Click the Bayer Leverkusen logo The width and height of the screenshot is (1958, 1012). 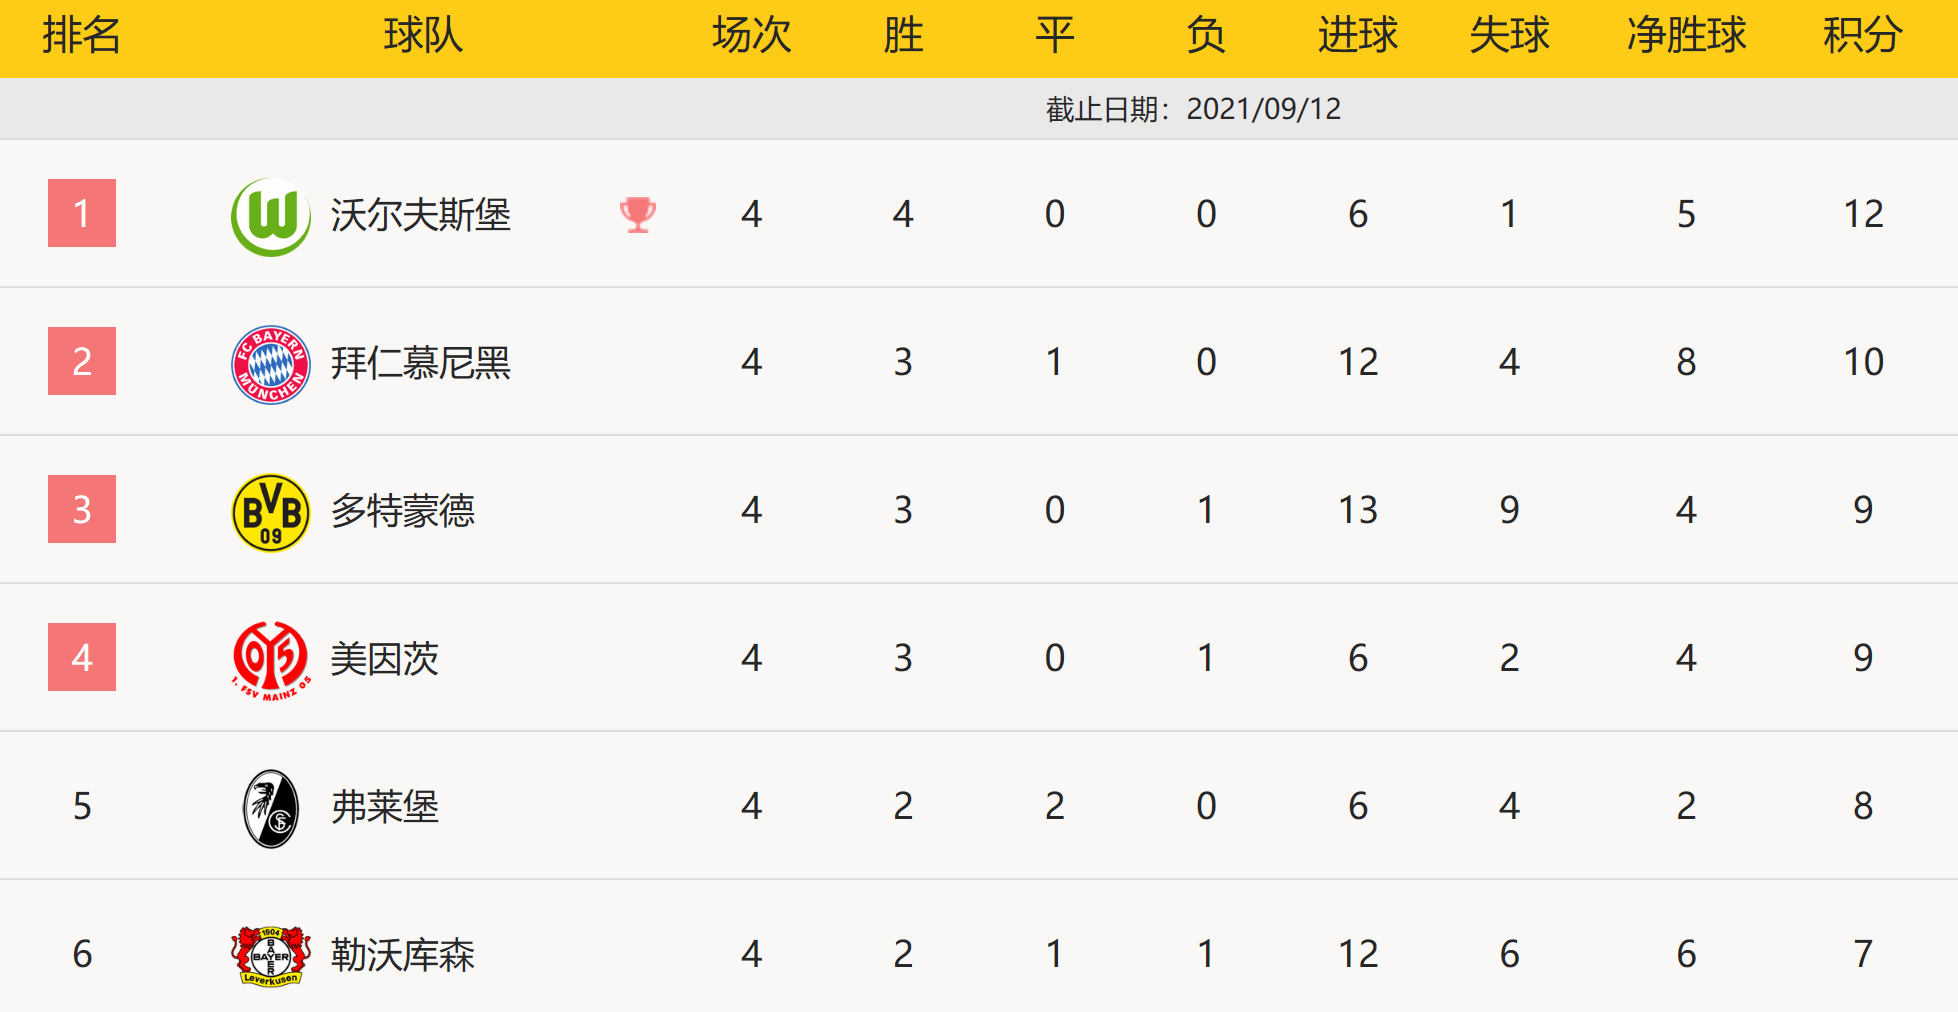tap(270, 956)
